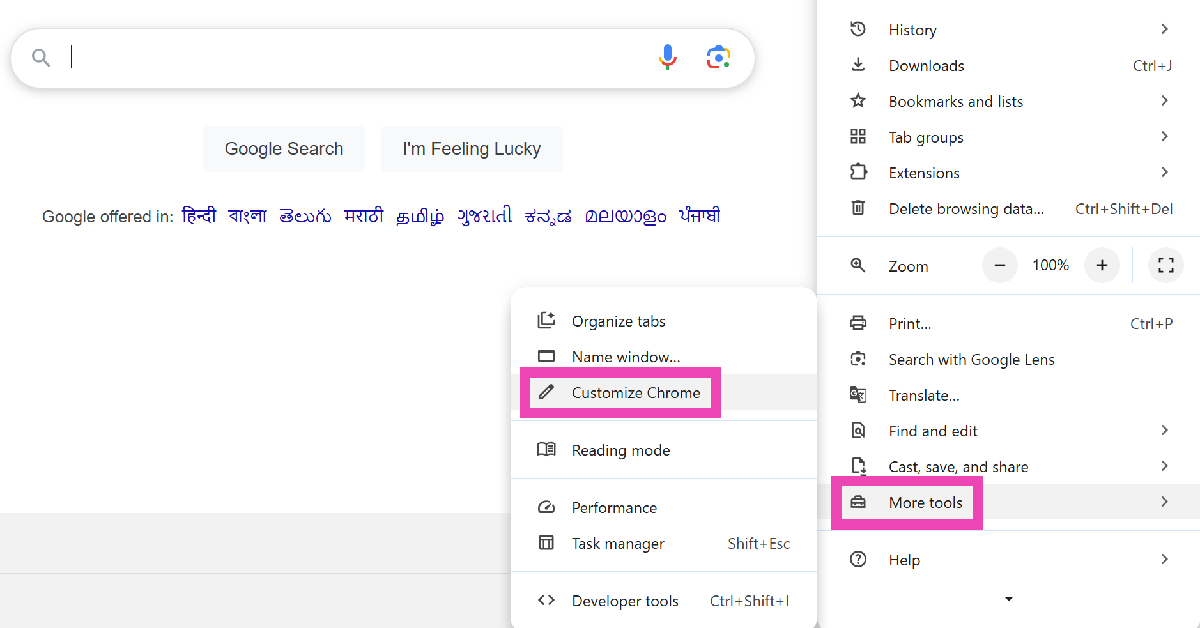Expand the Cast, save, and share arrow
1200x628 pixels.
tap(1164, 466)
